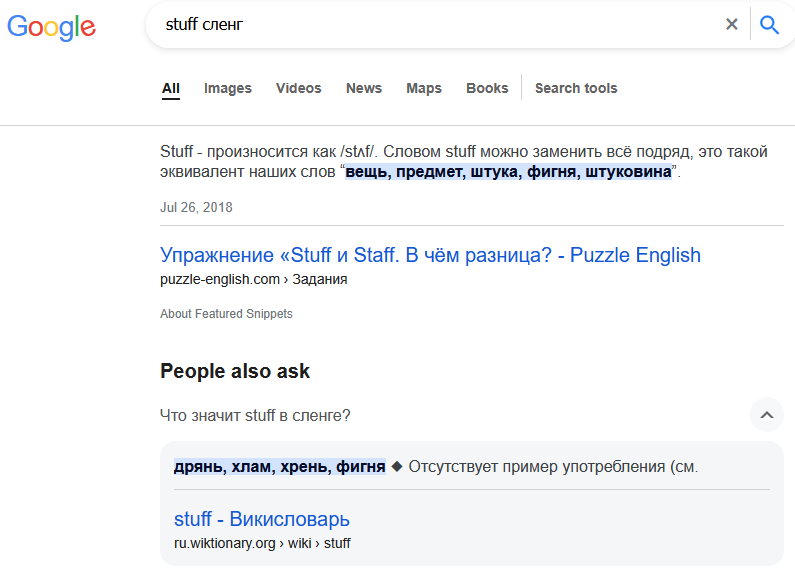Viewport: 795px width, 577px height.
Task: Click ru.wiktionary.org breadcrumb URL
Action: pos(262,543)
